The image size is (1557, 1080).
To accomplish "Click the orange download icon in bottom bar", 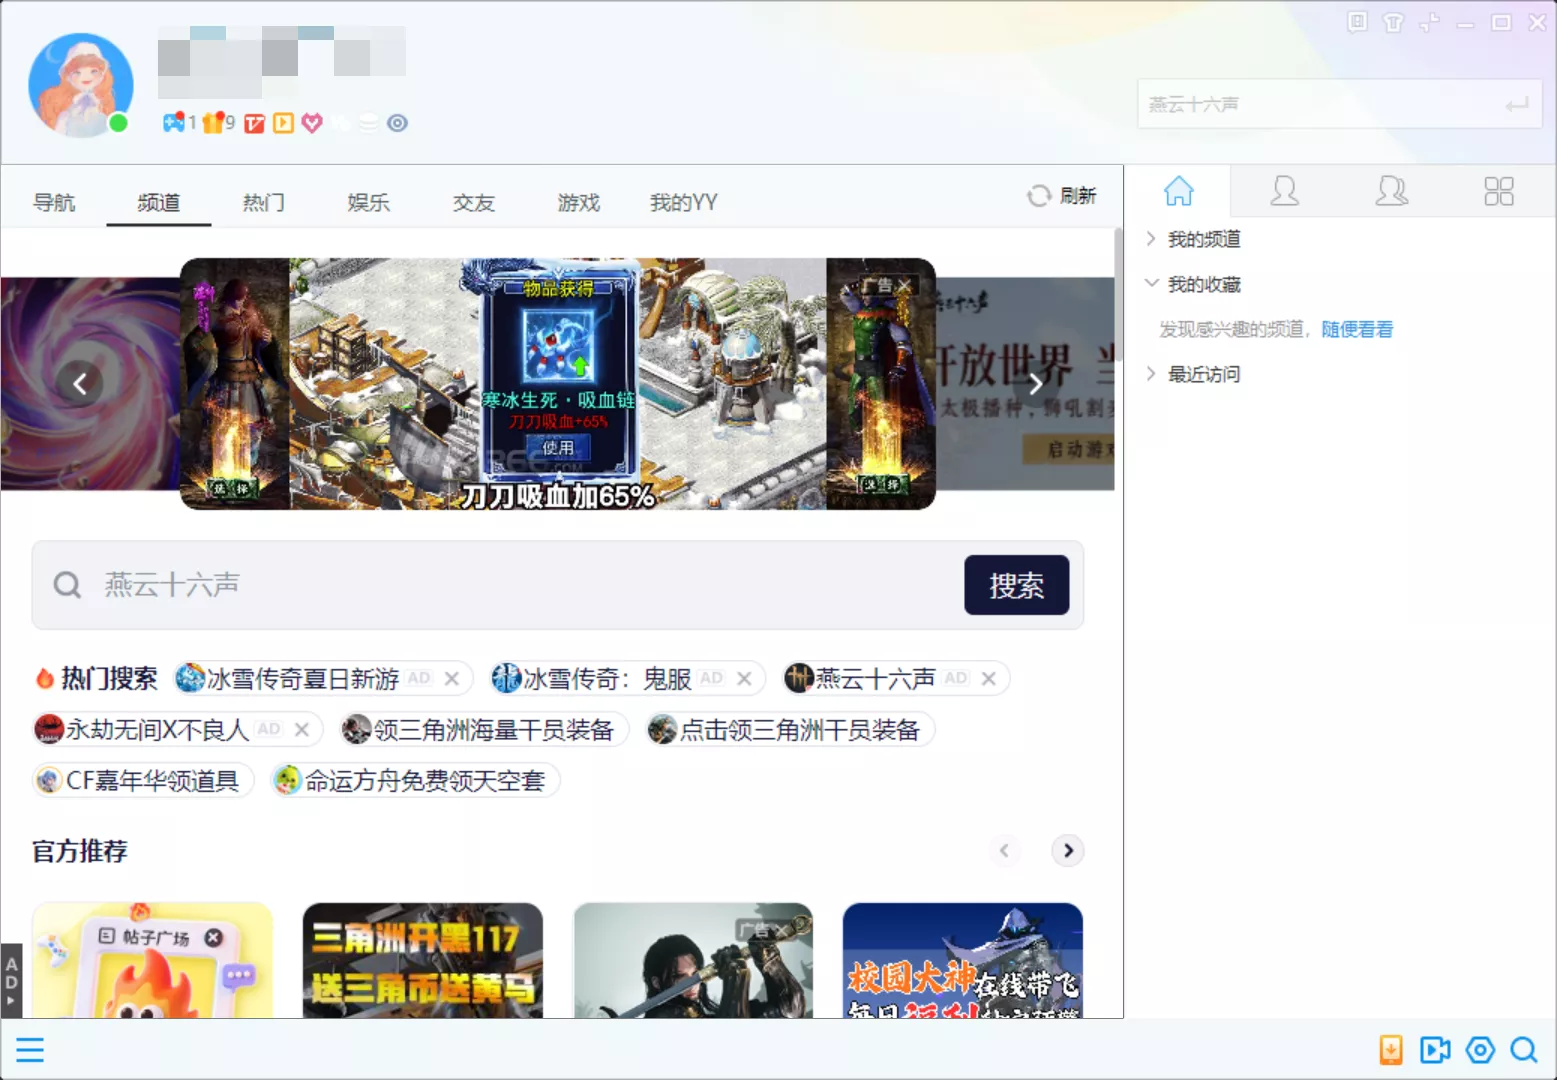I will click(x=1391, y=1049).
